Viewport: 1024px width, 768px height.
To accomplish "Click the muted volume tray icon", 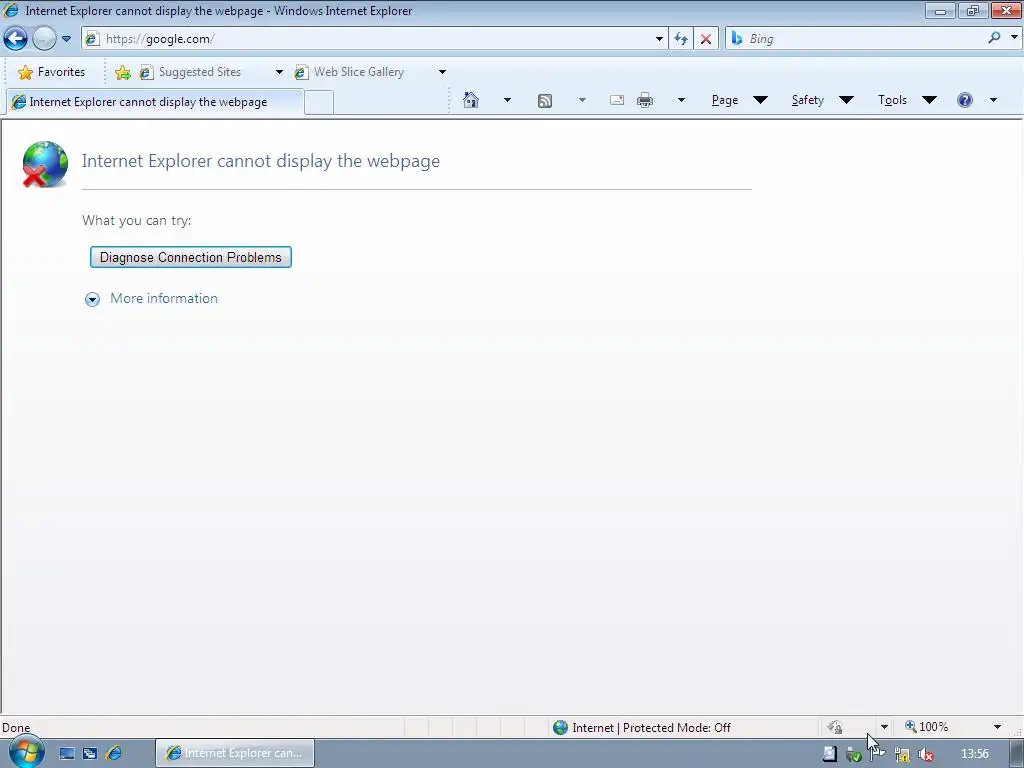I will [x=925, y=754].
